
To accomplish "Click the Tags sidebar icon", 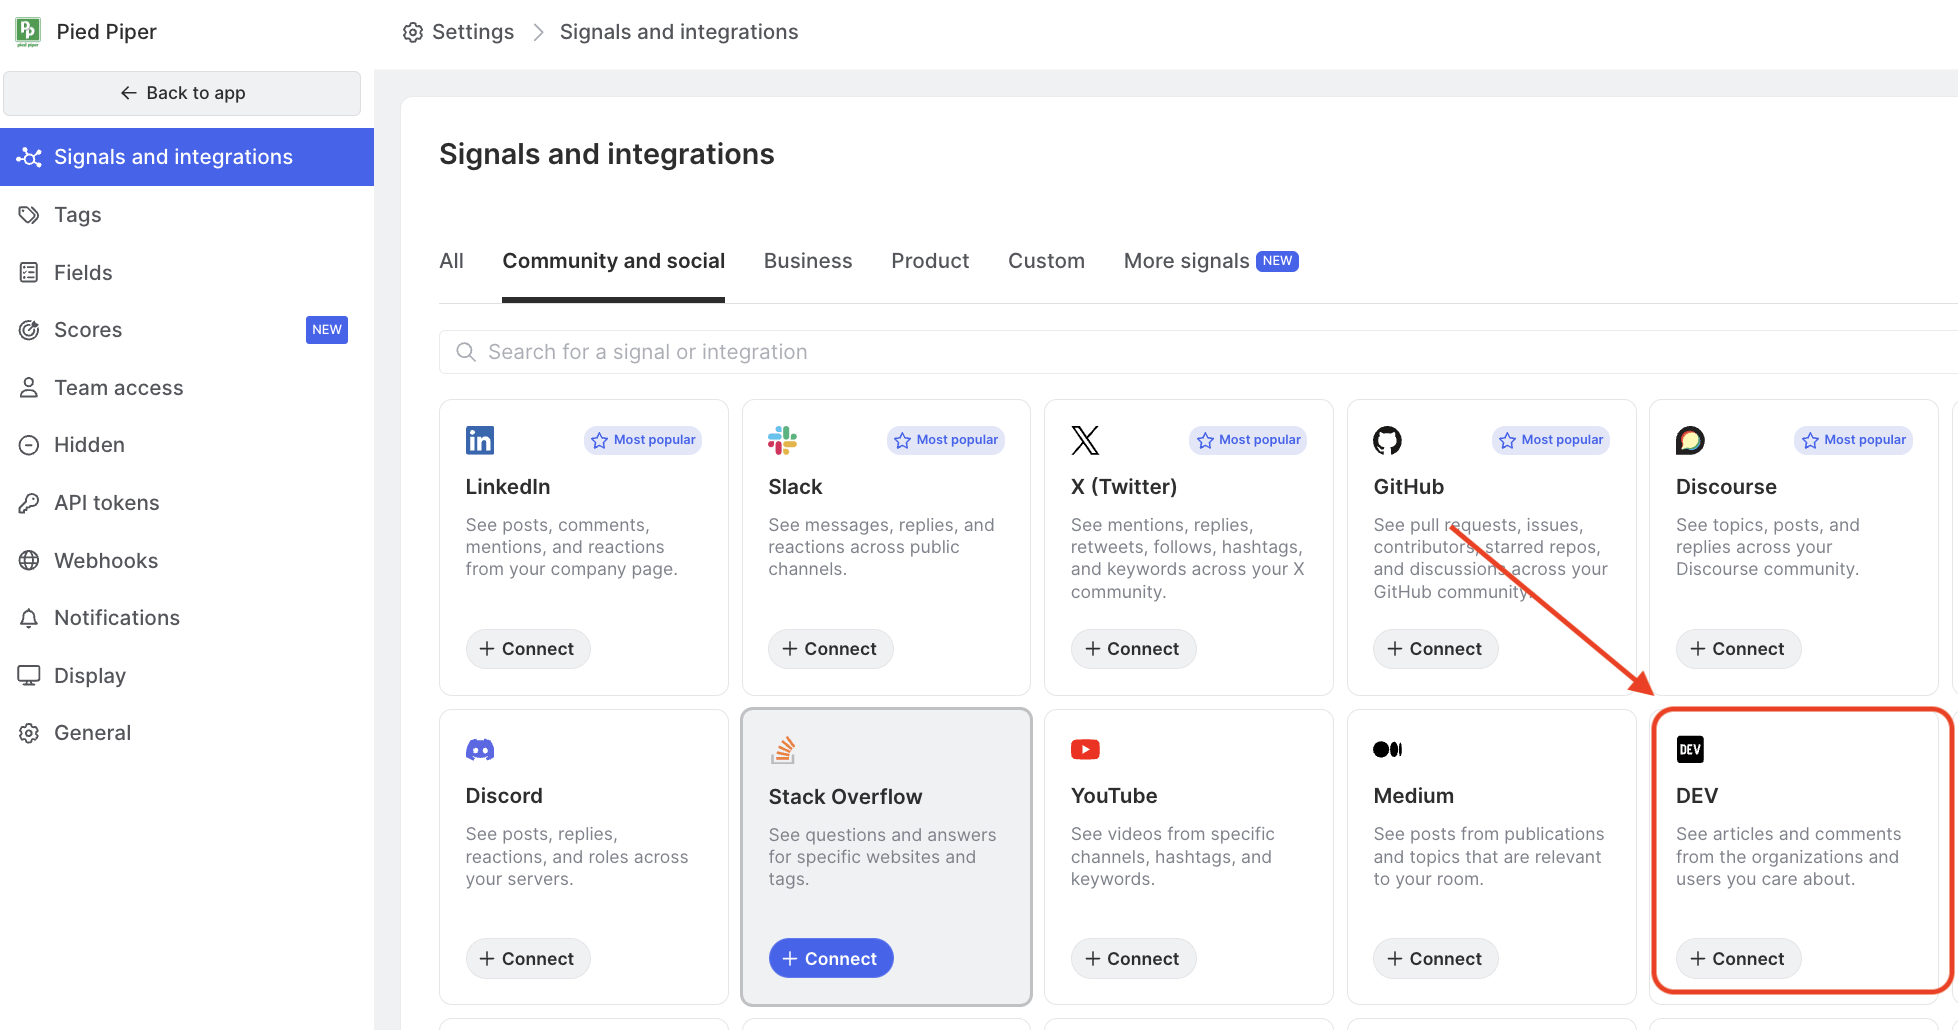I will tap(29, 215).
